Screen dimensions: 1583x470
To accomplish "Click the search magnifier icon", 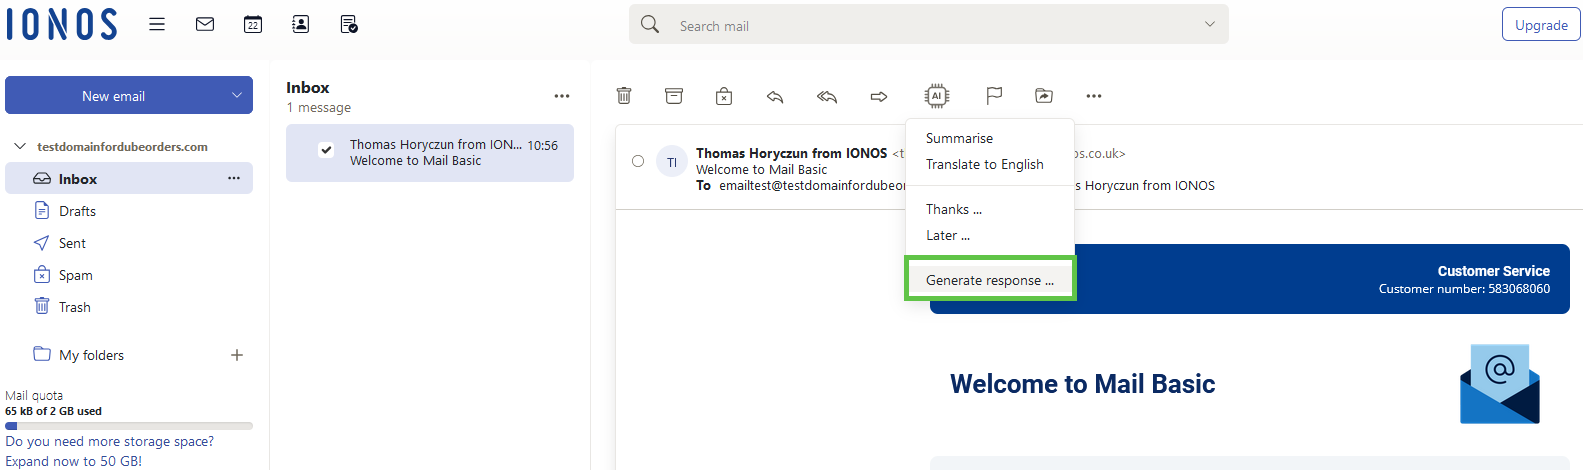I will [650, 24].
